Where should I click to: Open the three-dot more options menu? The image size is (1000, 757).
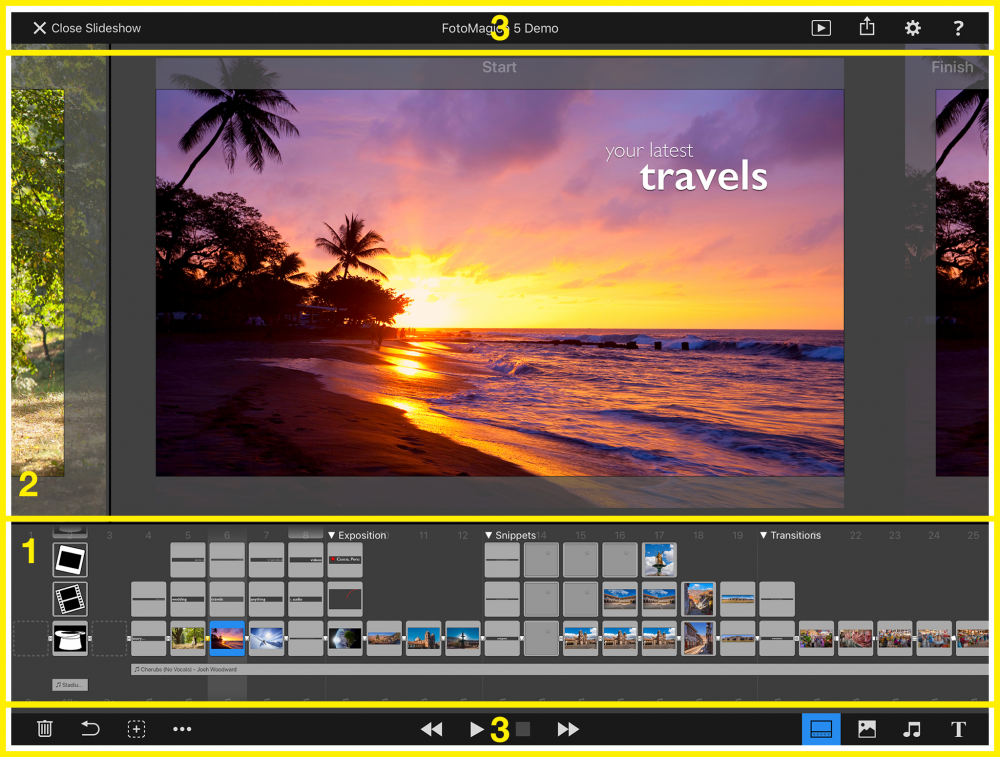[182, 729]
